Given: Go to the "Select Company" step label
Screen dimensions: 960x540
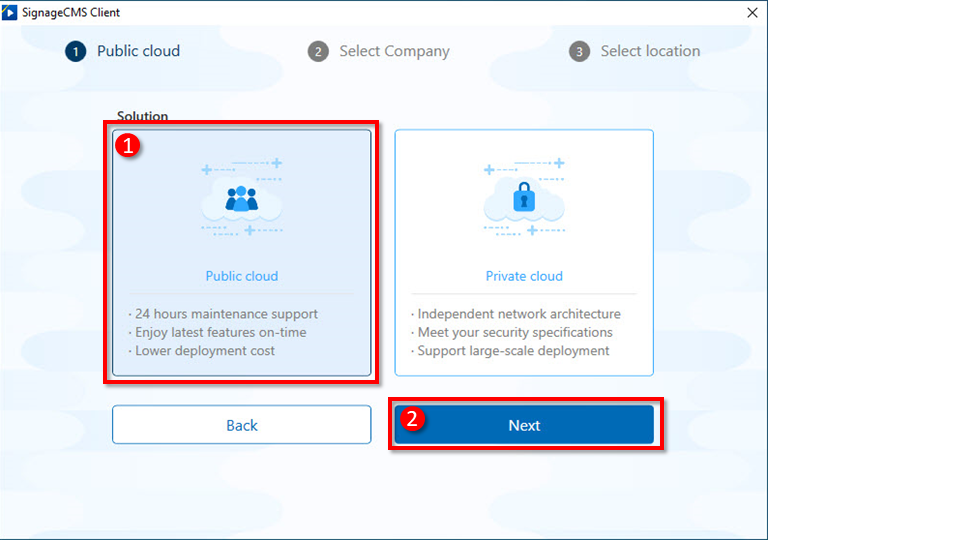Looking at the screenshot, I should click(x=394, y=51).
